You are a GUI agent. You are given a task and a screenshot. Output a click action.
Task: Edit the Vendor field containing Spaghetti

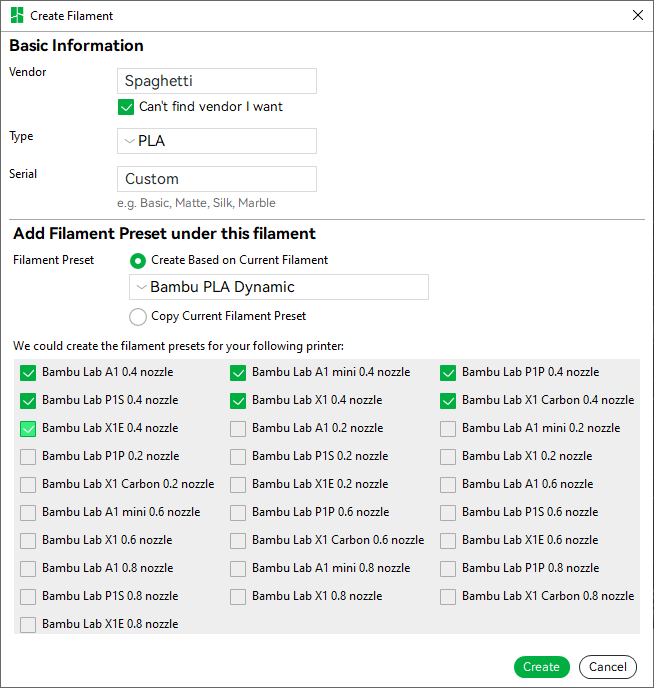(x=217, y=81)
